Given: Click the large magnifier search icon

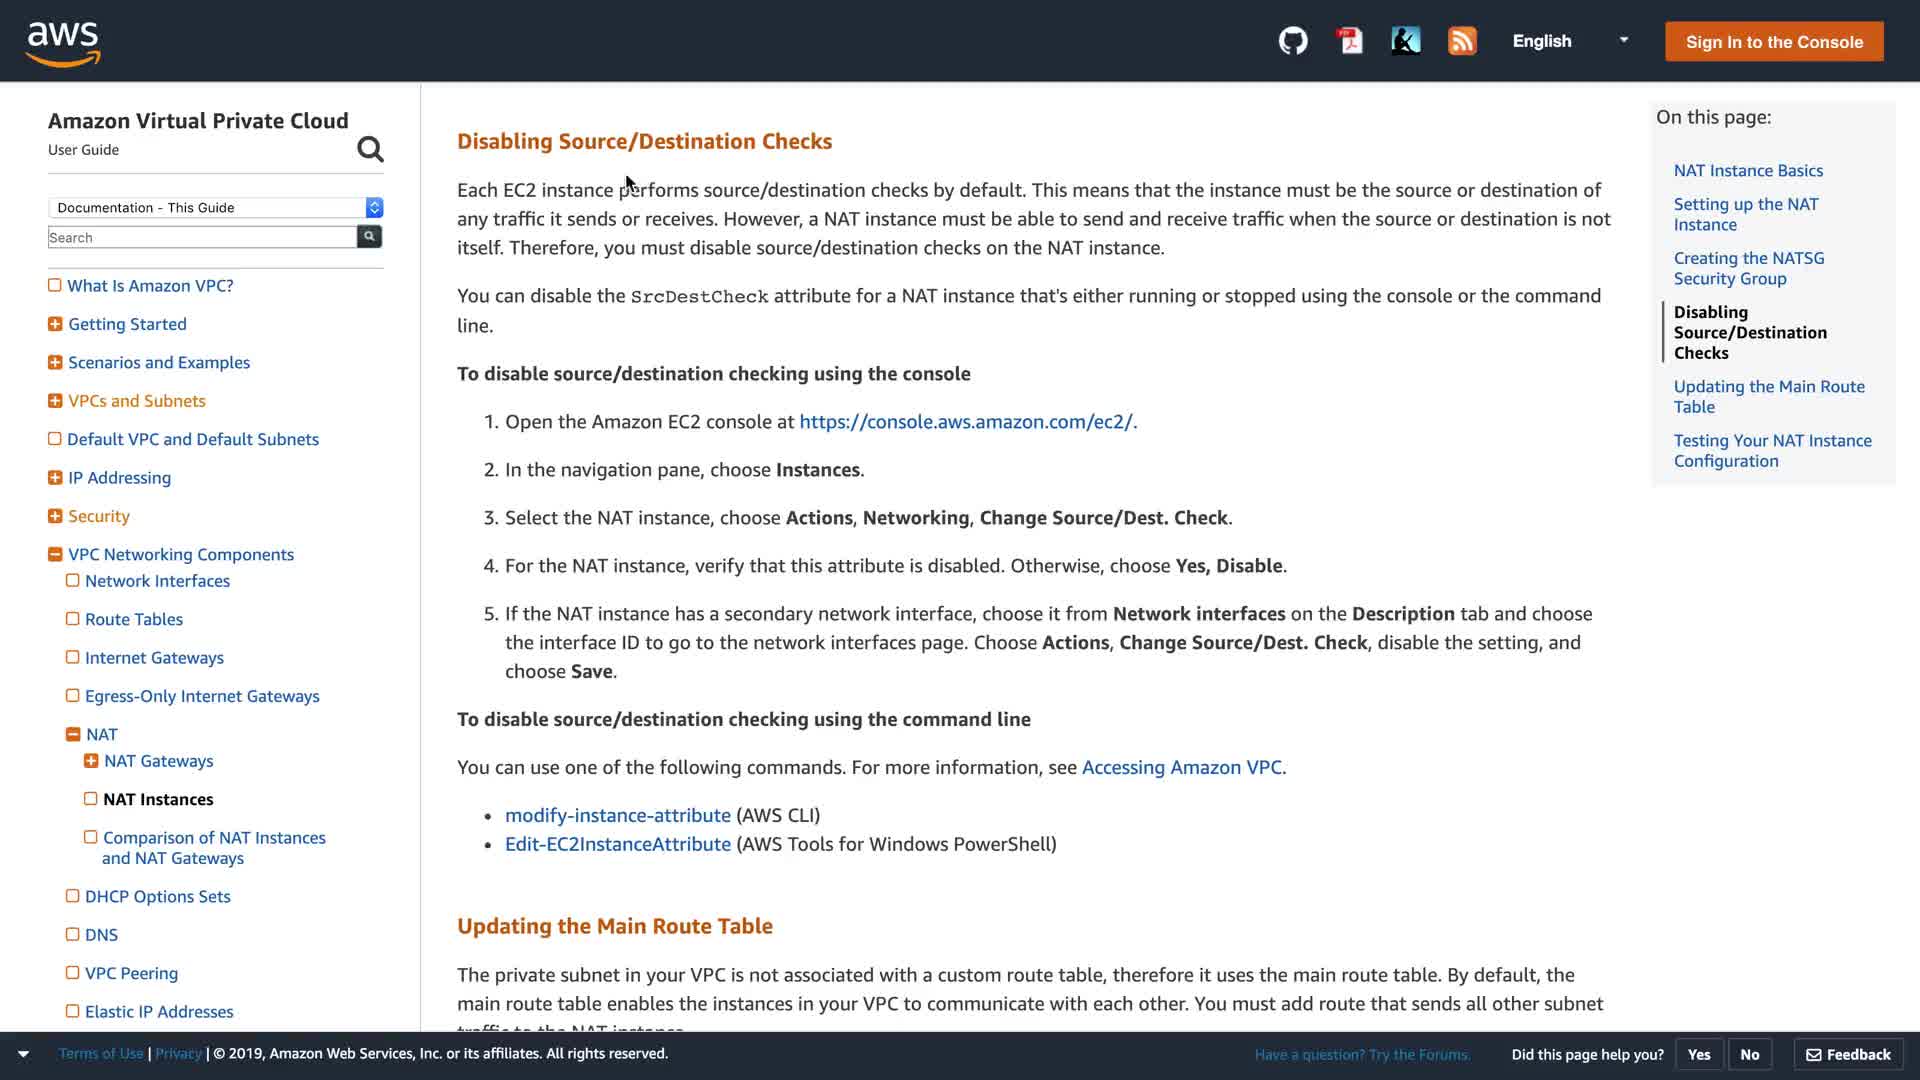Looking at the screenshot, I should [370, 150].
